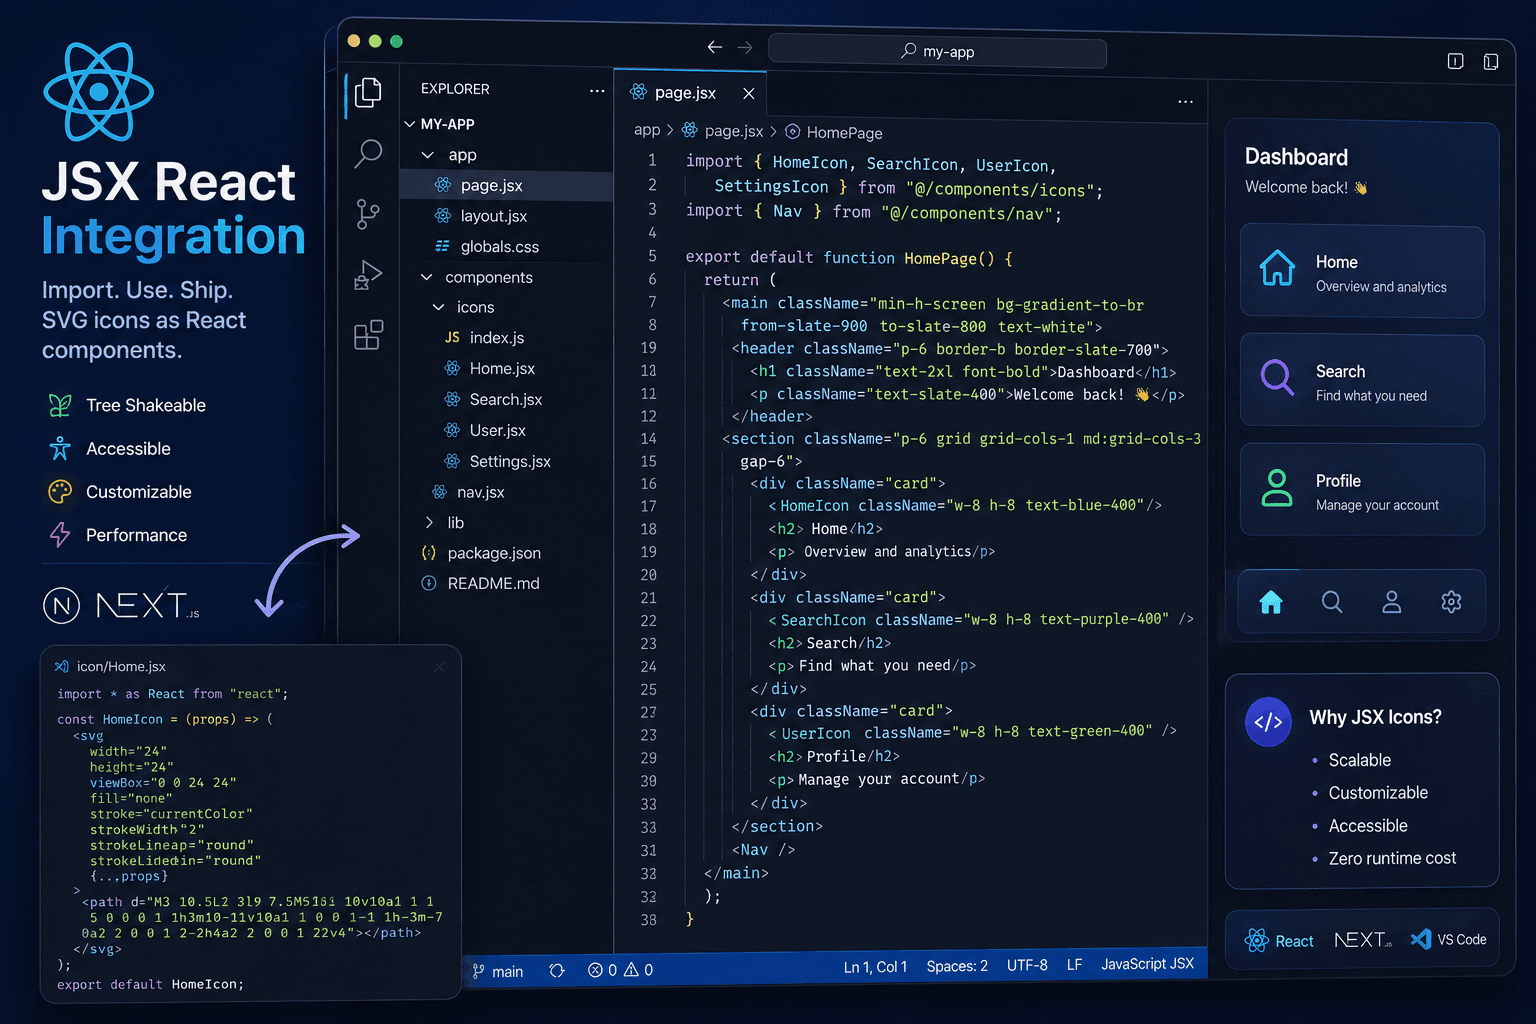Open Run and Debug view

click(368, 275)
